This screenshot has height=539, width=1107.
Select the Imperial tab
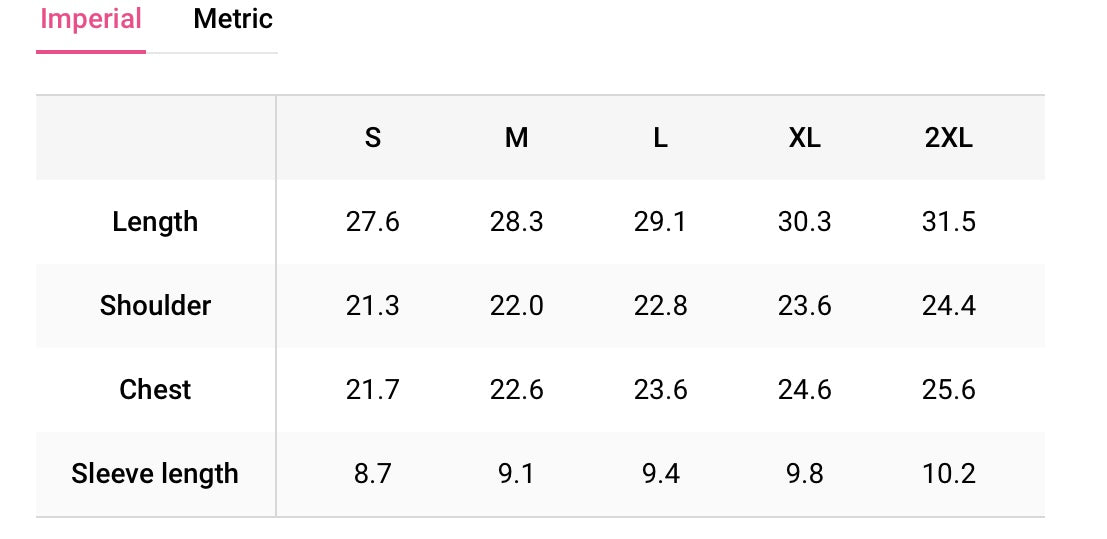tap(91, 19)
